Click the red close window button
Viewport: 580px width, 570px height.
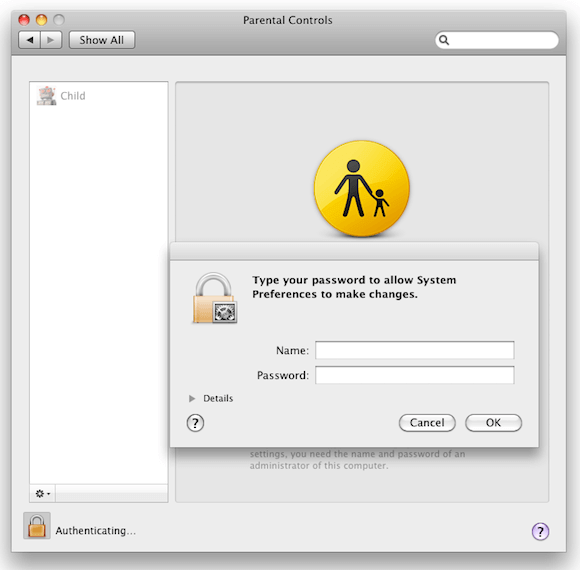[24, 20]
